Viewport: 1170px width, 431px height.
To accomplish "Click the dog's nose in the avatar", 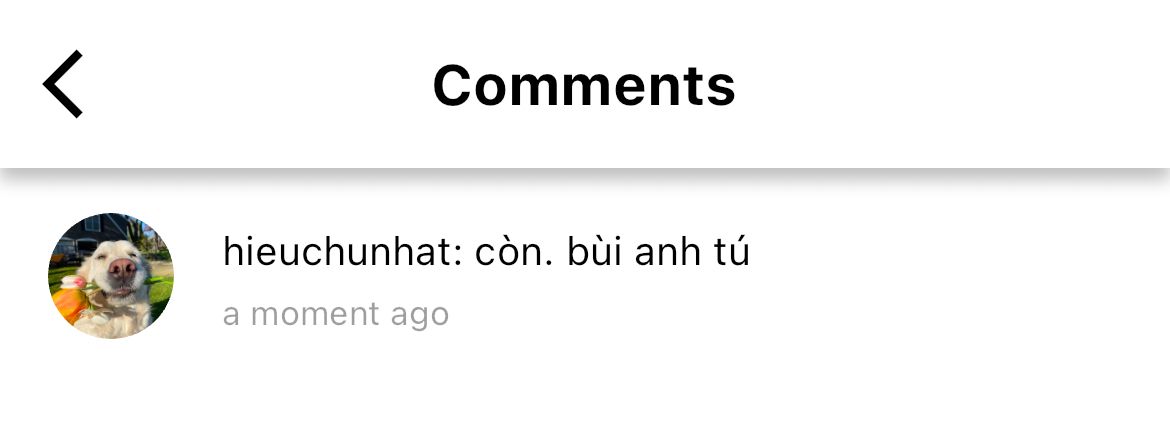I will pyautogui.click(x=122, y=268).
